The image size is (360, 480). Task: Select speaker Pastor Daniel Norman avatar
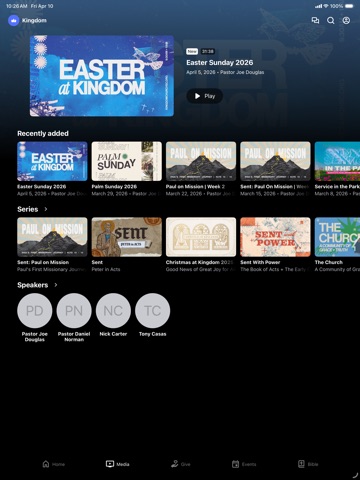(x=74, y=311)
